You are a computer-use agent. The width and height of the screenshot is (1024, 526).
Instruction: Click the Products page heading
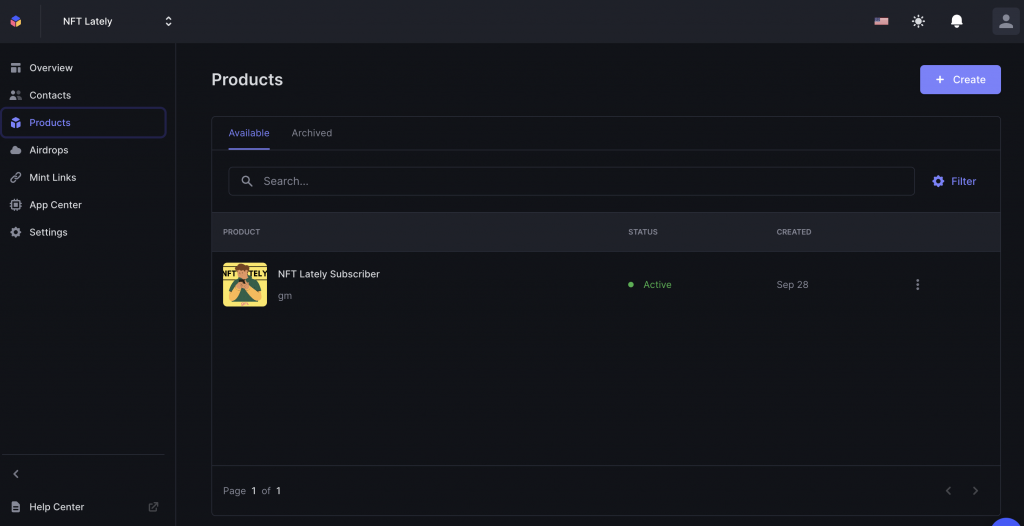247,80
